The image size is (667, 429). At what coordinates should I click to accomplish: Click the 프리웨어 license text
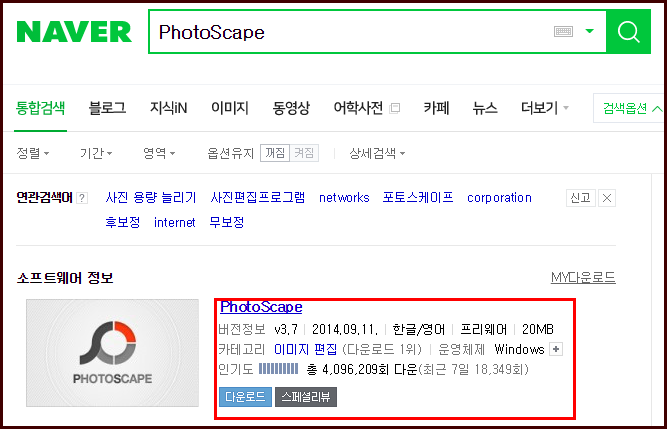pyautogui.click(x=484, y=330)
